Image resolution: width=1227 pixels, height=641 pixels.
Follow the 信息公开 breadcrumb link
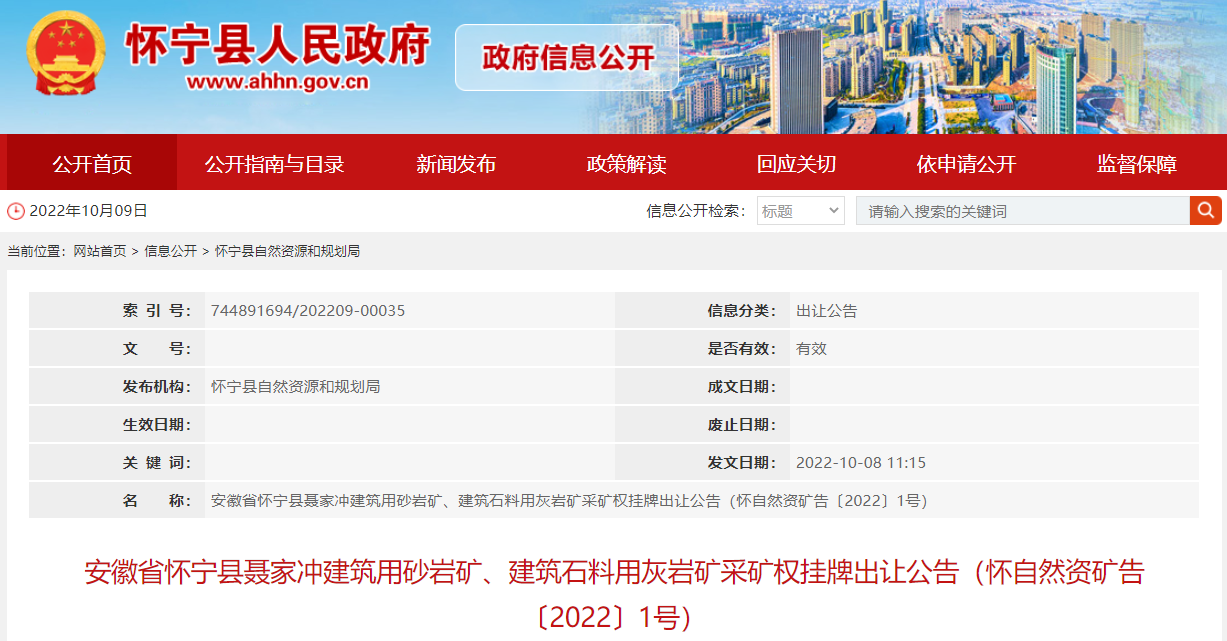click(x=171, y=251)
